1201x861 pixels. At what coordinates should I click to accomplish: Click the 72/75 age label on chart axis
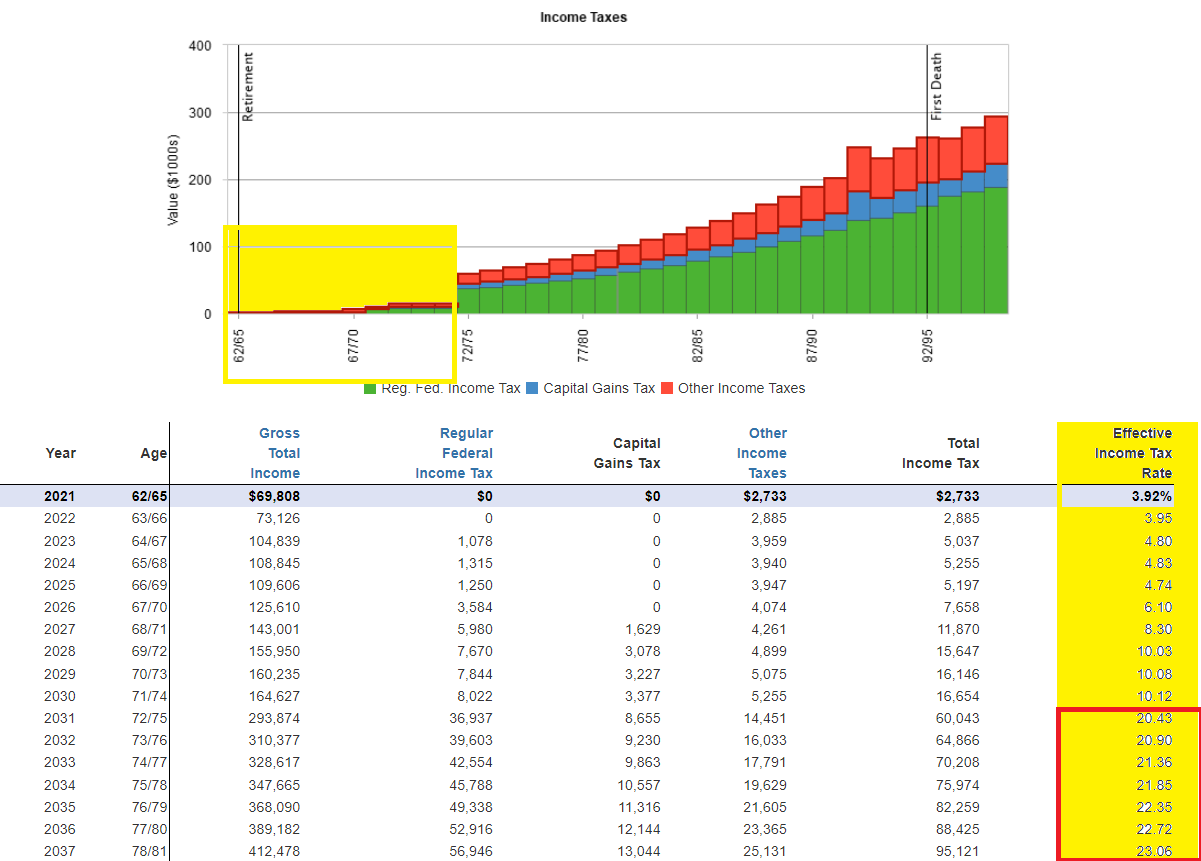tap(467, 343)
